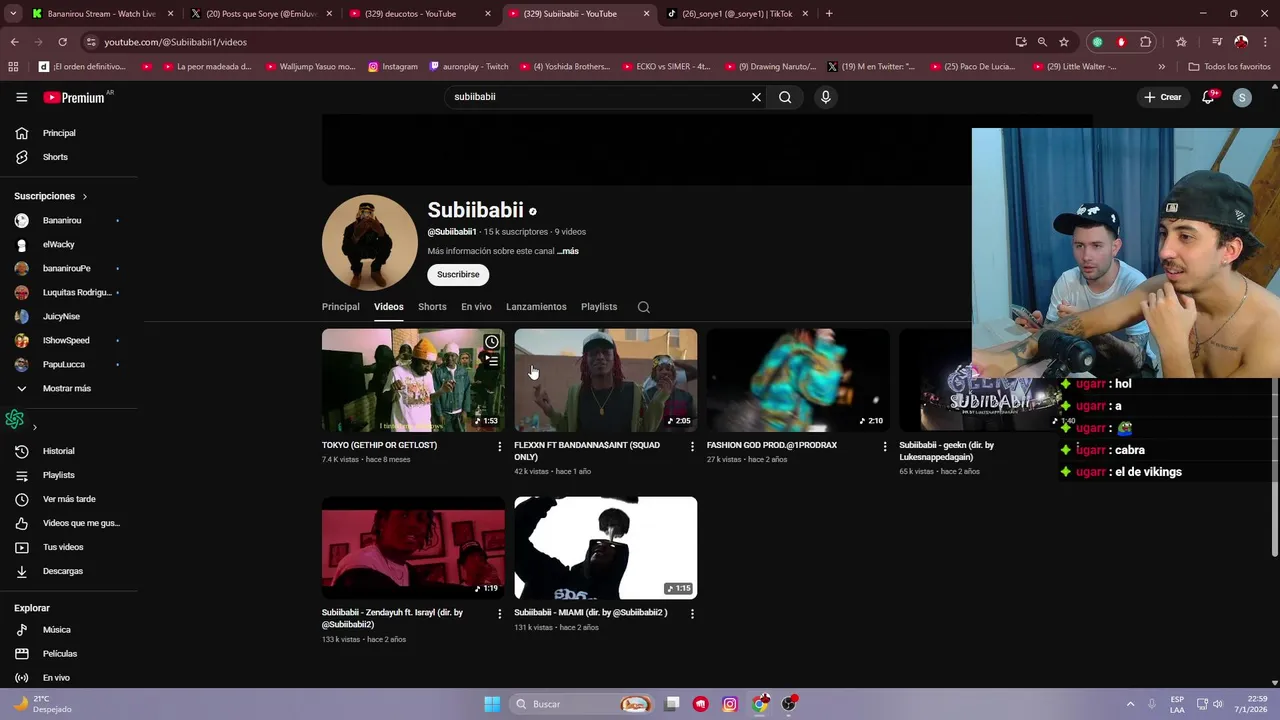Viewport: 1280px width, 720px height.
Task: Switch to the channel En vivo tab
Action: (476, 307)
